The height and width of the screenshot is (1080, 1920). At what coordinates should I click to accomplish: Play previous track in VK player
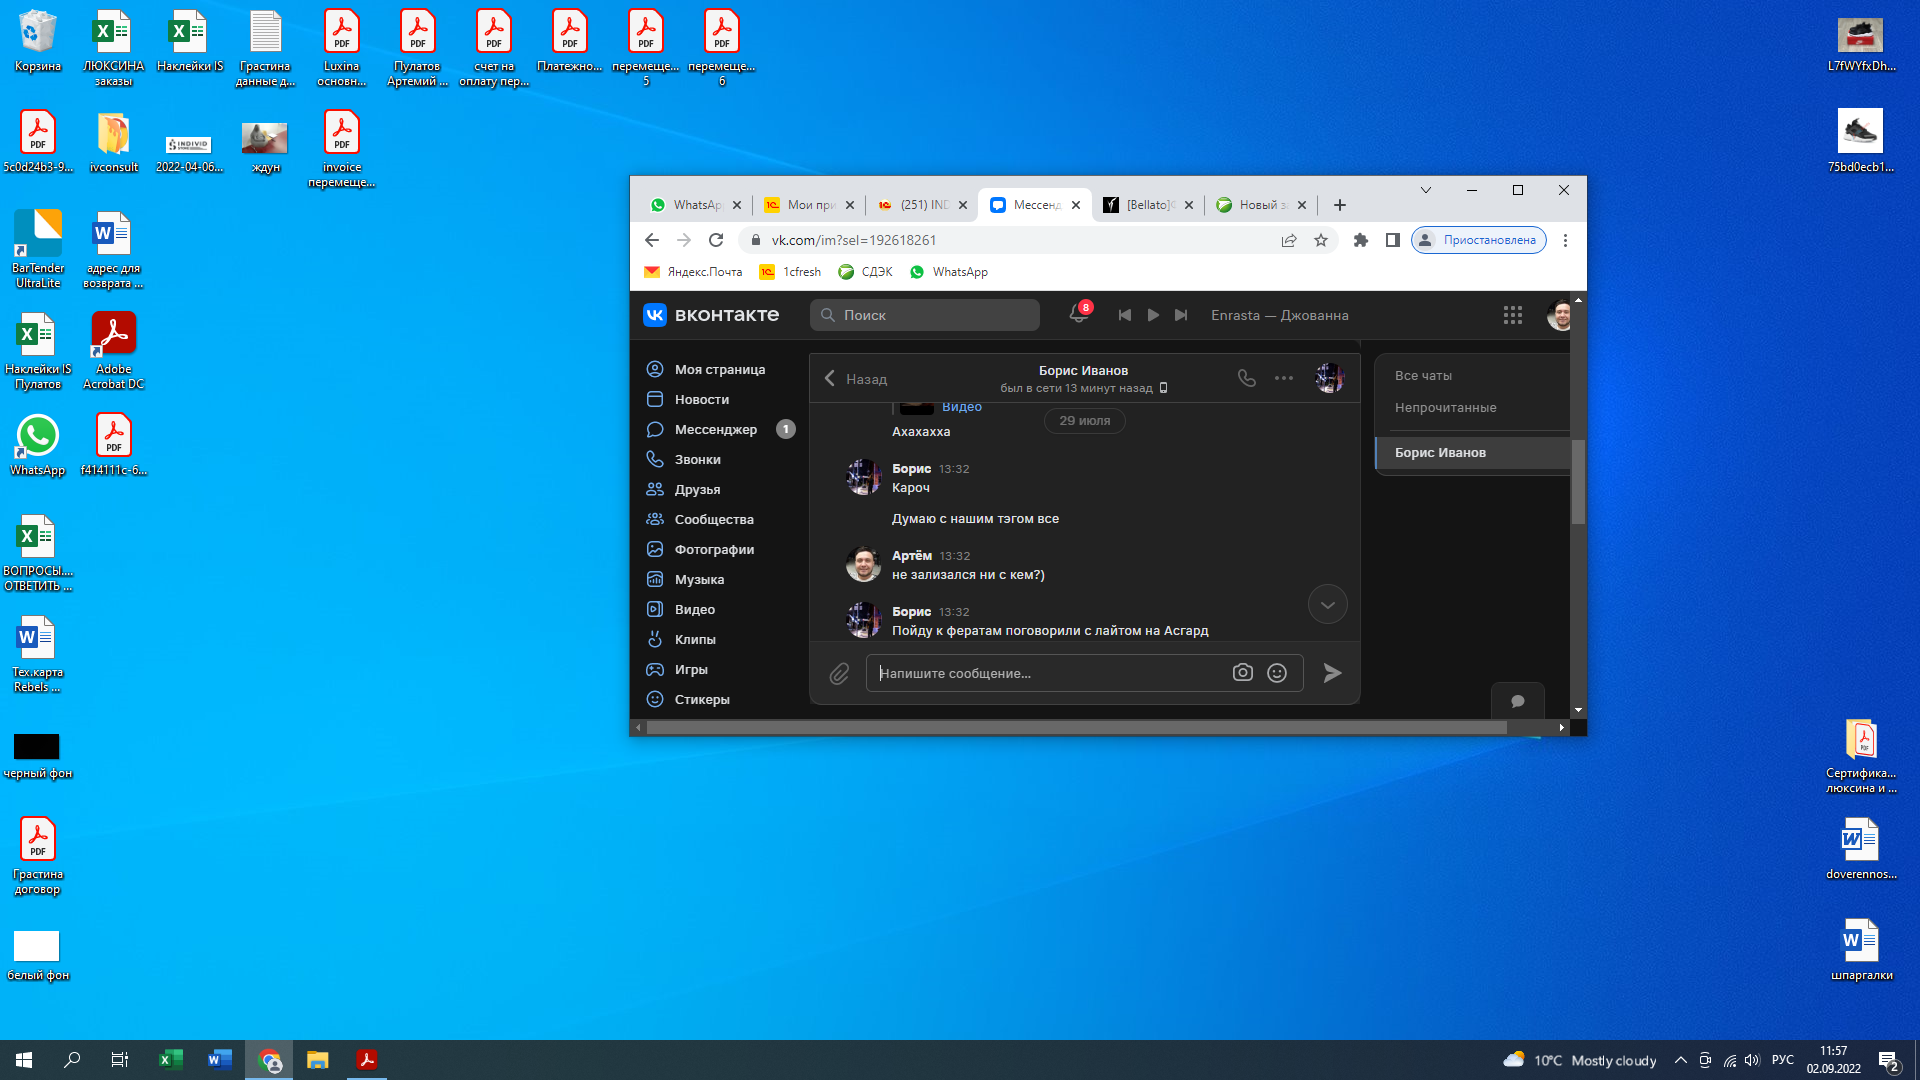(x=1125, y=315)
